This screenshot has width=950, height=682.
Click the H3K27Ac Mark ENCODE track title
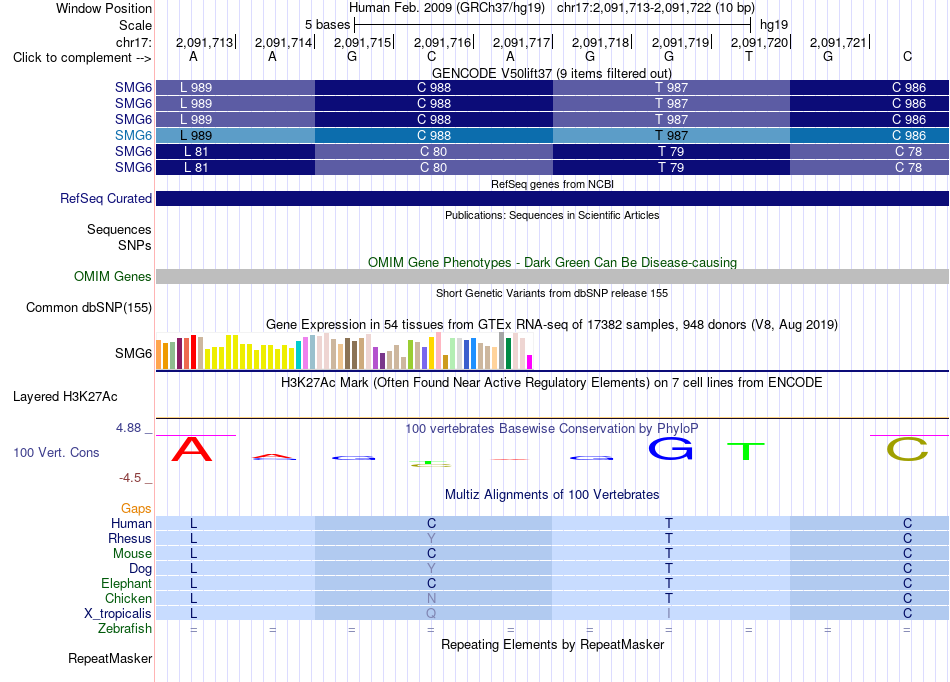pos(551,383)
